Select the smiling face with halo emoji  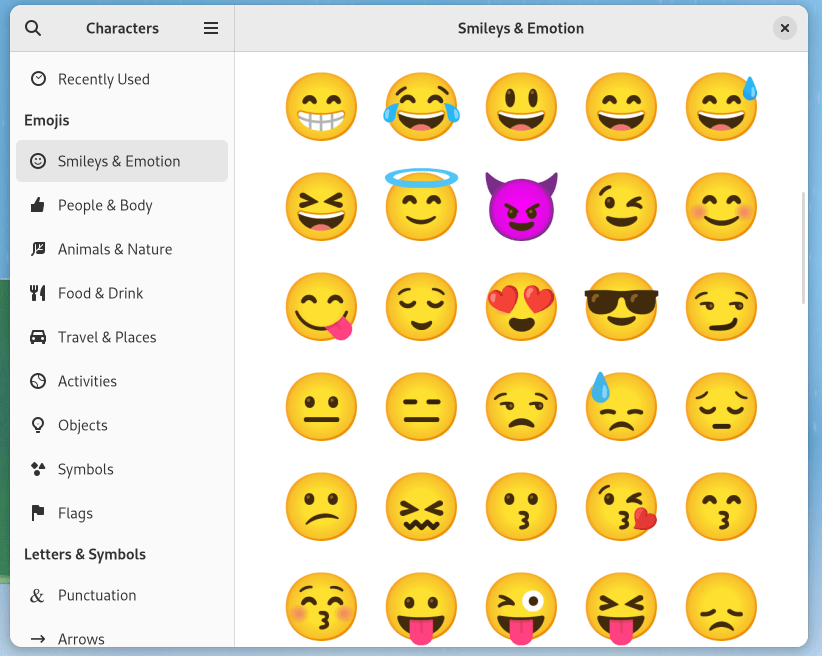(x=421, y=207)
